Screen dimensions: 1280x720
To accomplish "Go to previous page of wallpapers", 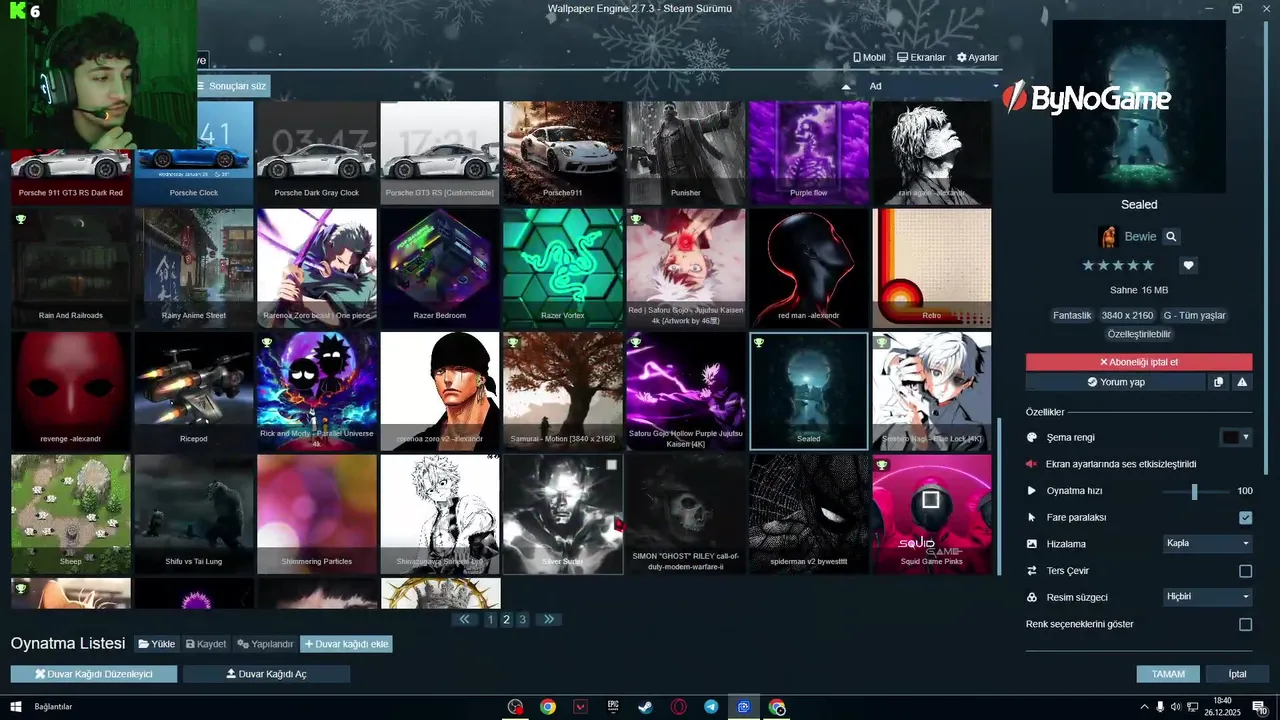I will 464,620.
